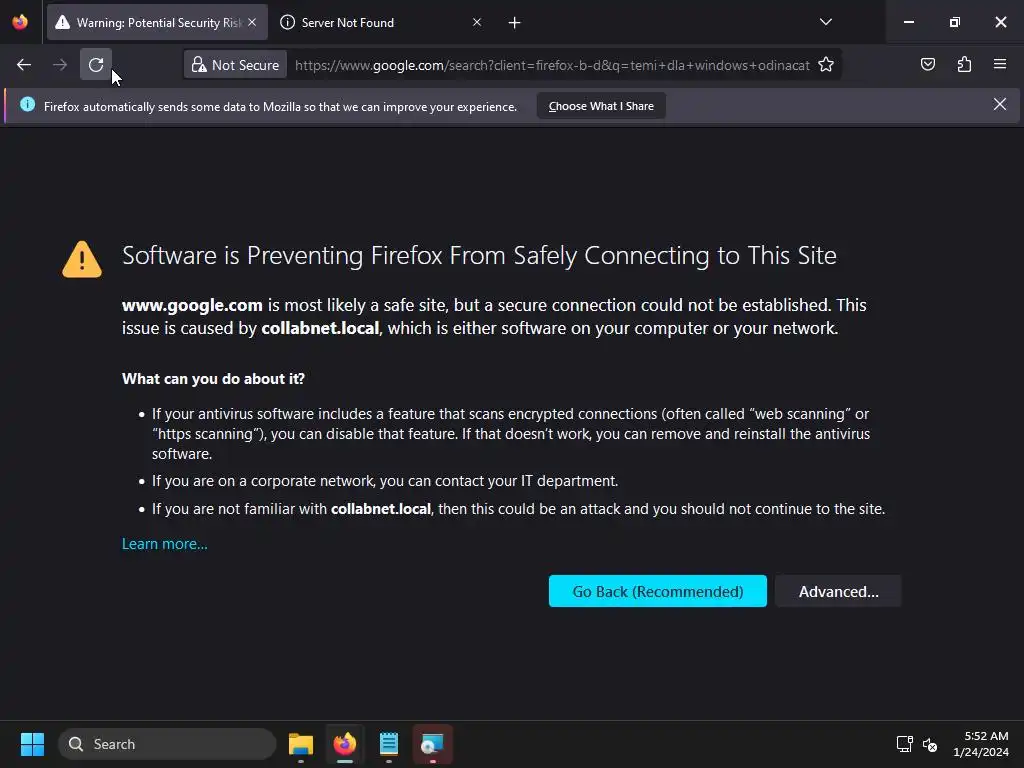
Task: Open the Save to Pocket icon
Action: point(928,65)
